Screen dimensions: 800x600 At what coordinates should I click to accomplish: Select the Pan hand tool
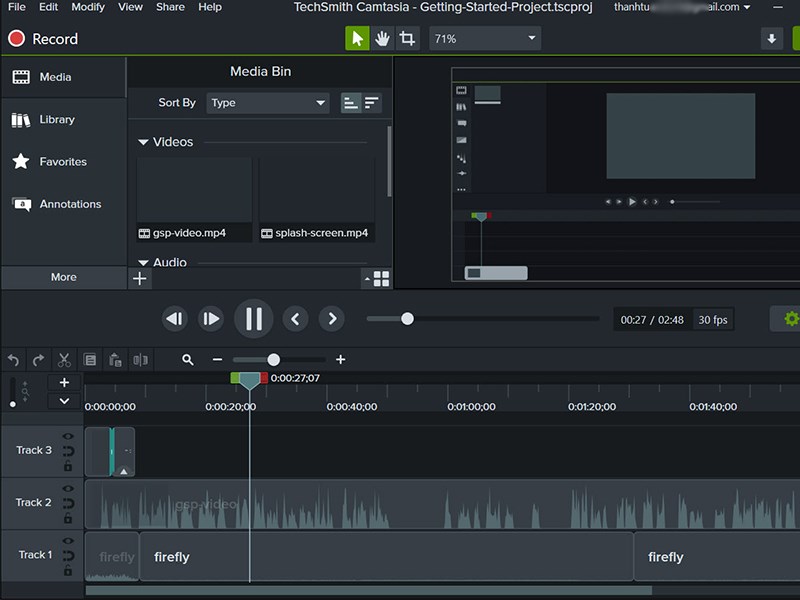[384, 38]
